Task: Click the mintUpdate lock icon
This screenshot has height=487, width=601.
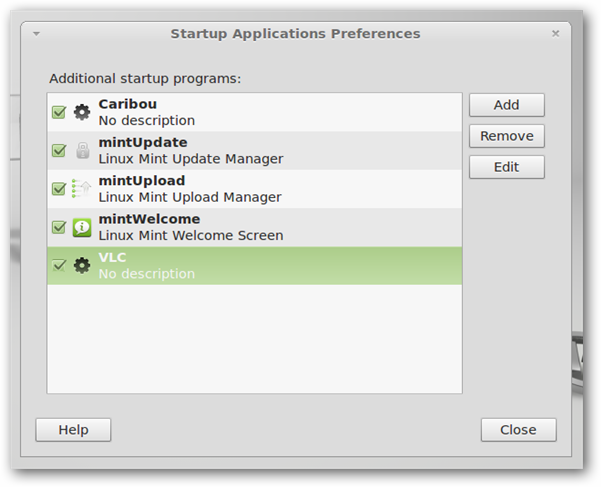Action: point(82,151)
